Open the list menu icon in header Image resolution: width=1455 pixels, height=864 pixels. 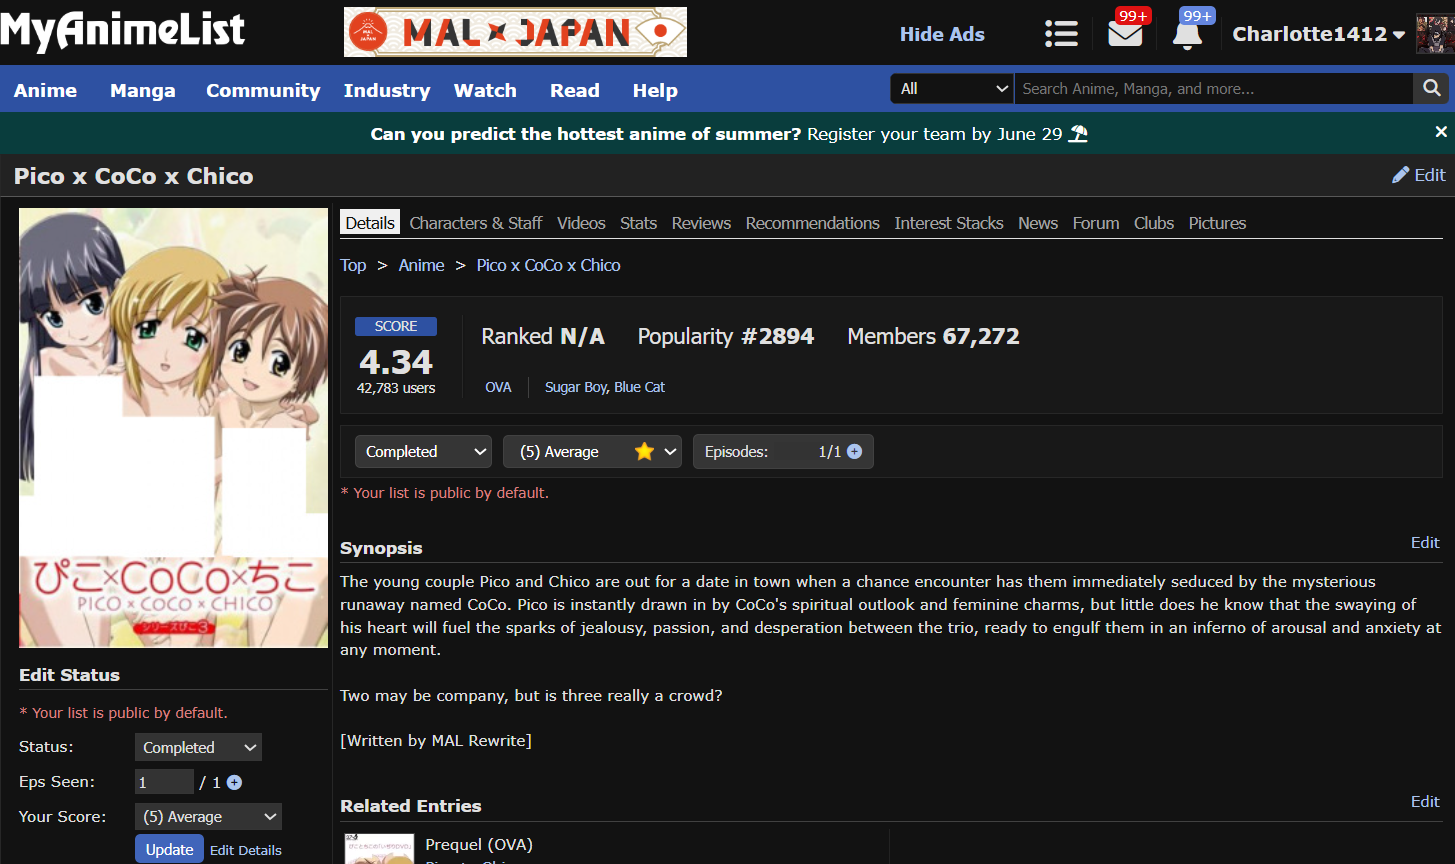(1061, 34)
